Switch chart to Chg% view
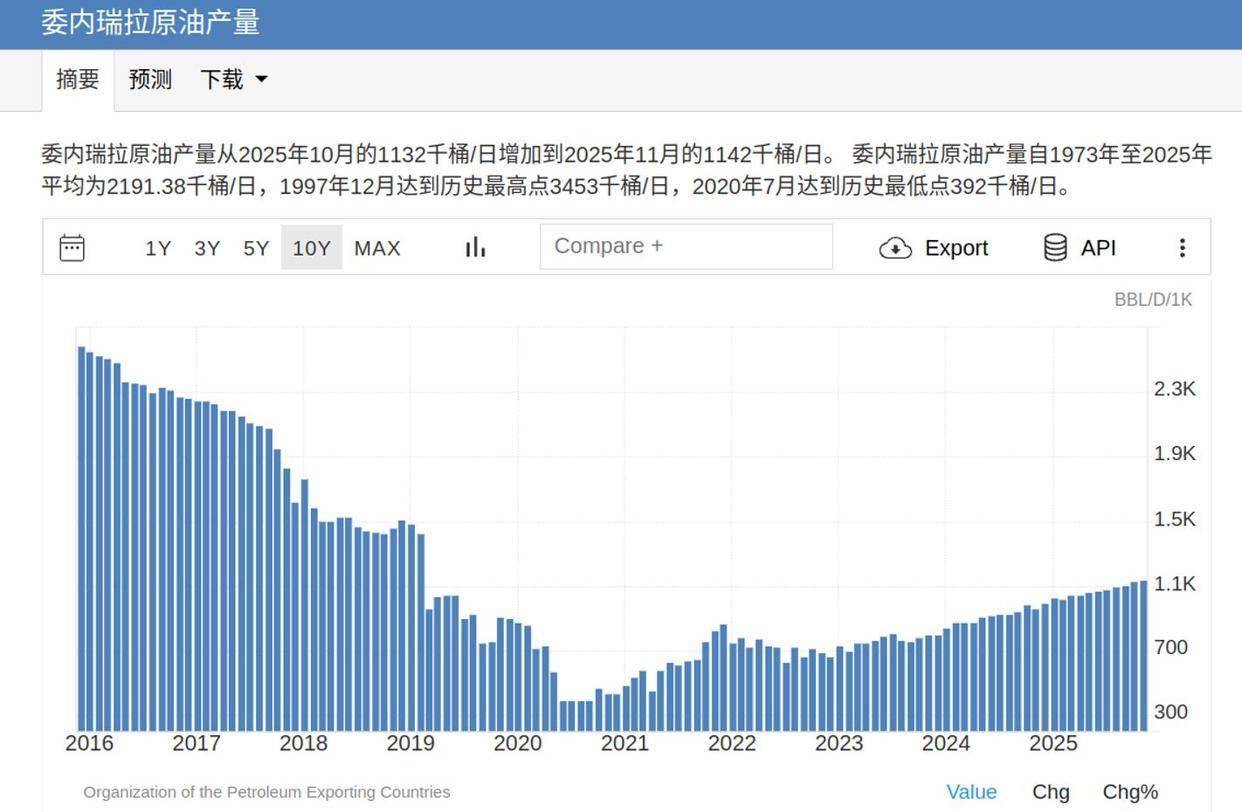Image resolution: width=1242 pixels, height=812 pixels. point(1130,792)
